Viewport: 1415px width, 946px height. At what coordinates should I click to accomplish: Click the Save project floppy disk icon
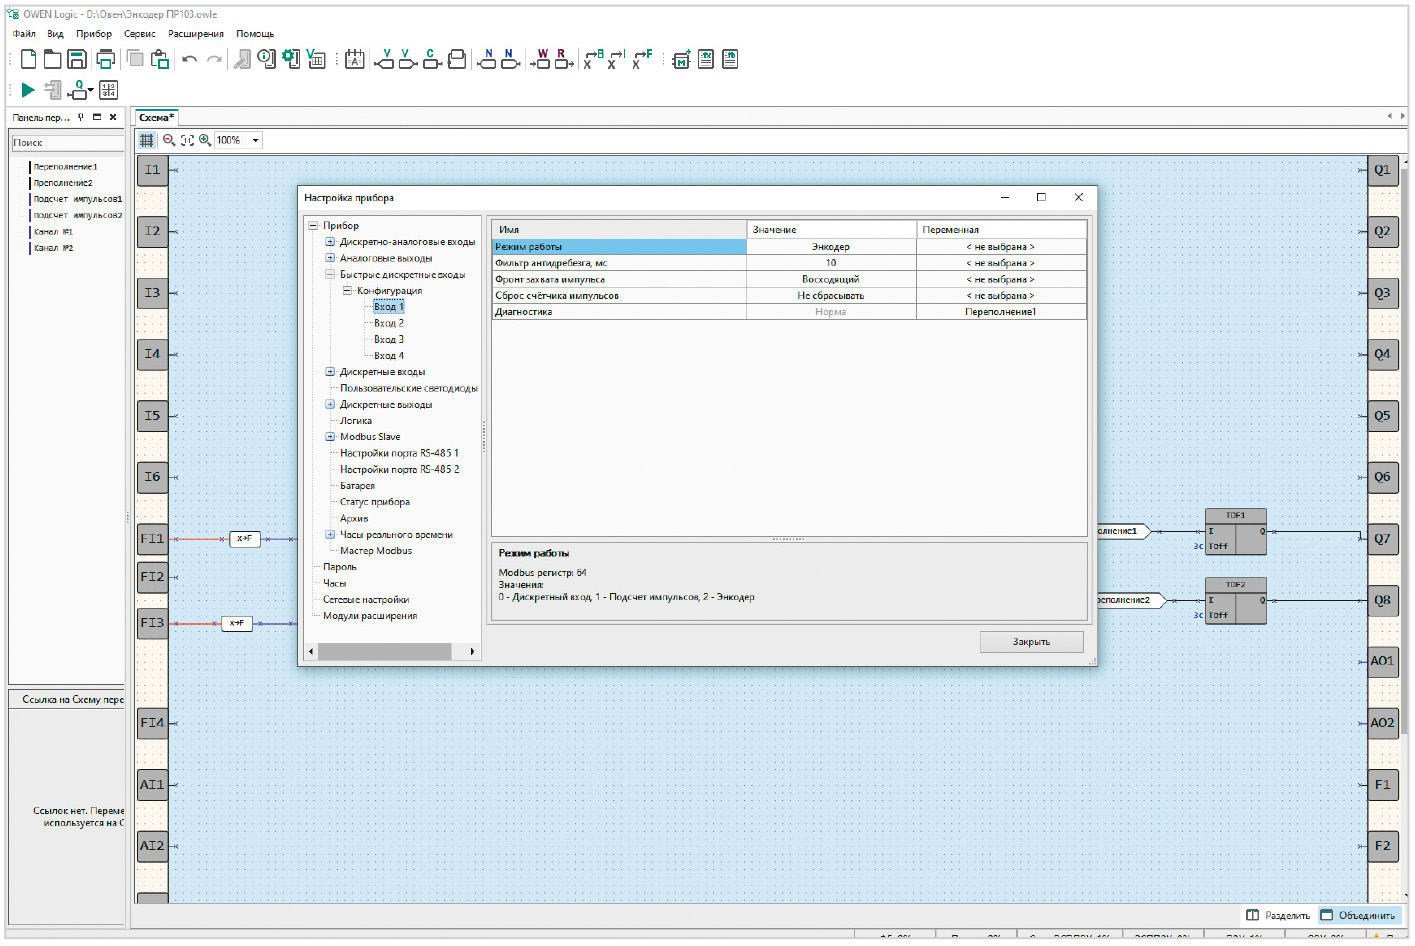(x=77, y=60)
